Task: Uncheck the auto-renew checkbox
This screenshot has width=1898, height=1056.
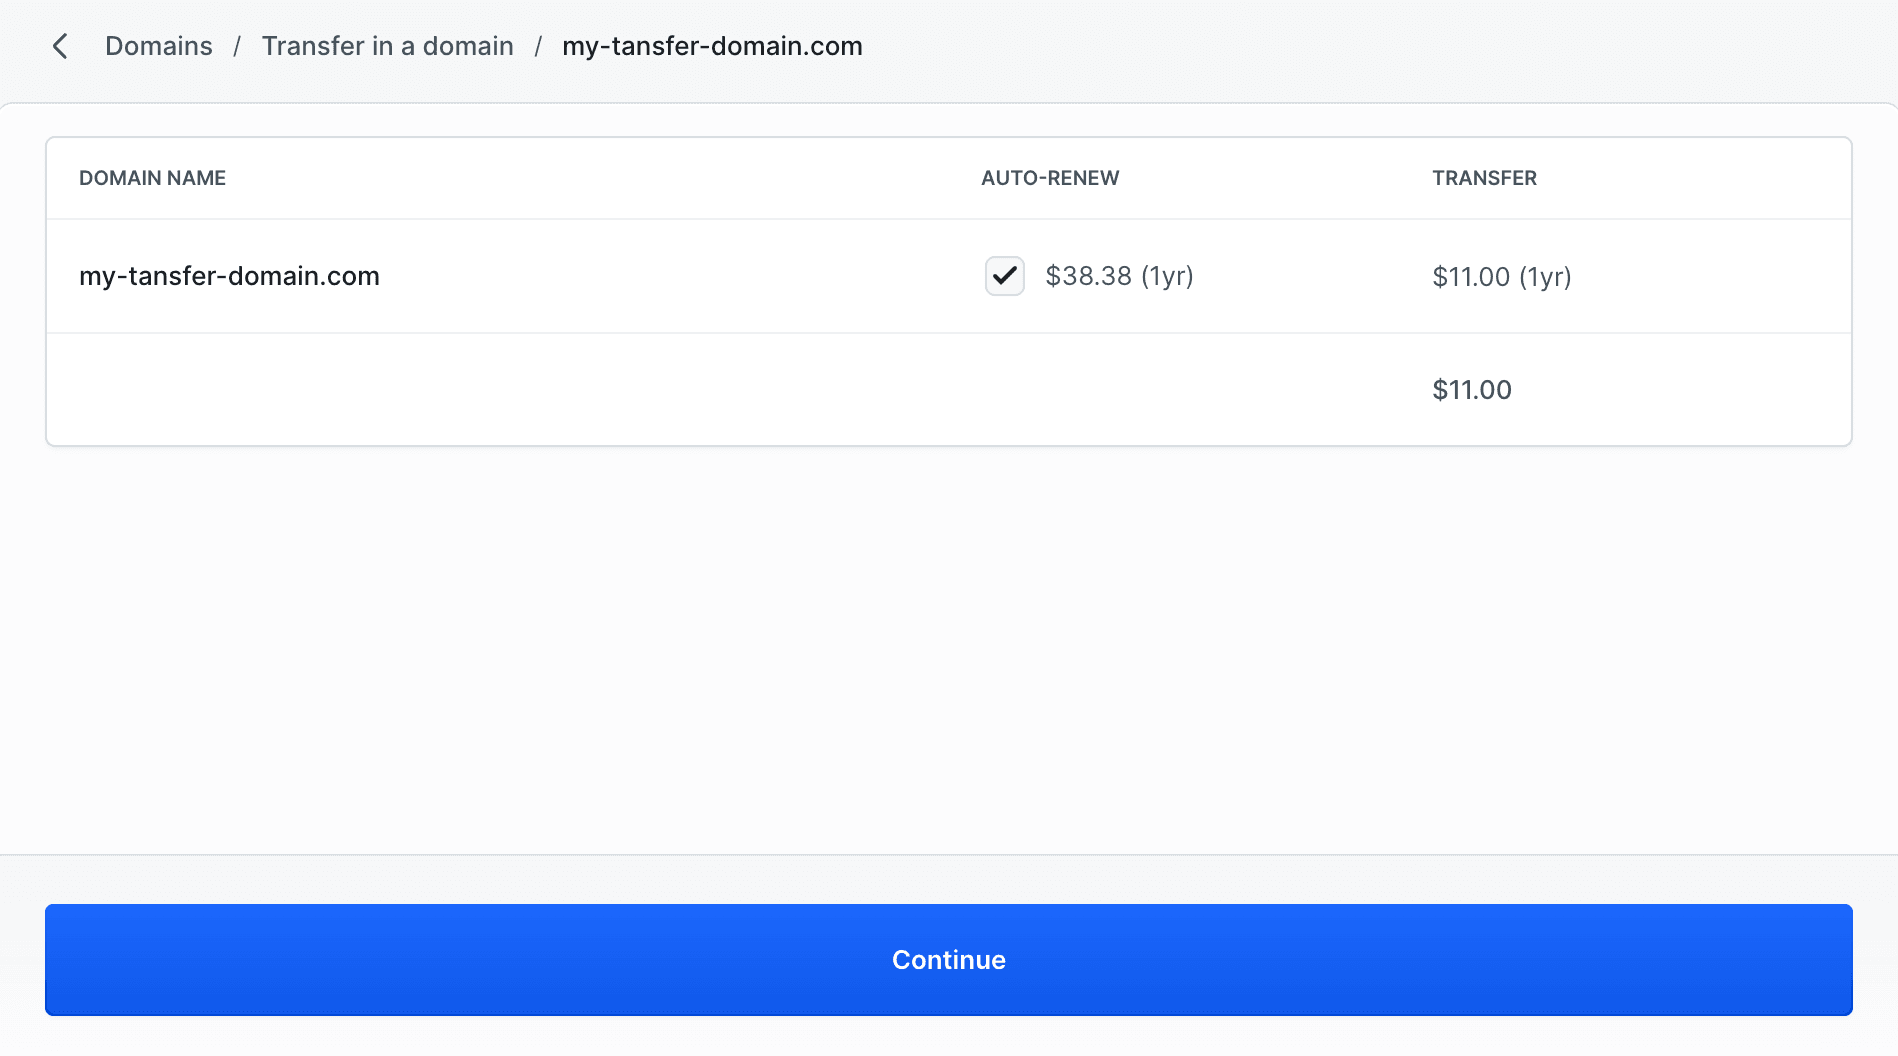Action: [x=1004, y=276]
